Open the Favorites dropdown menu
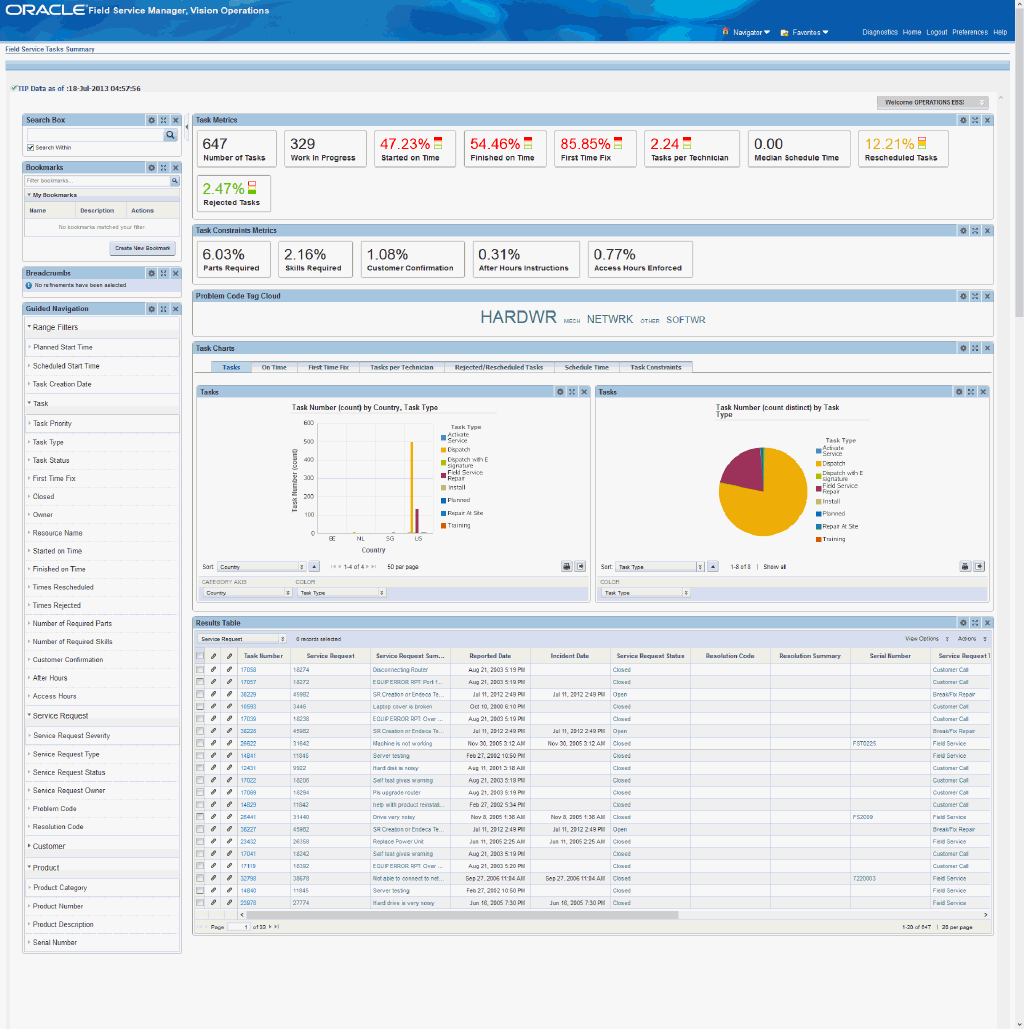This screenshot has height=1029, width=1024. pyautogui.click(x=810, y=32)
